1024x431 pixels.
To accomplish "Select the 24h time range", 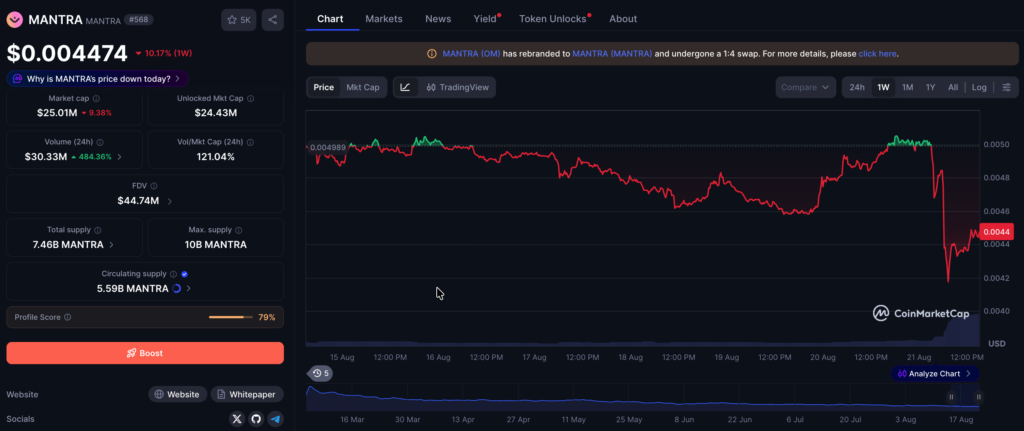I will click(857, 88).
